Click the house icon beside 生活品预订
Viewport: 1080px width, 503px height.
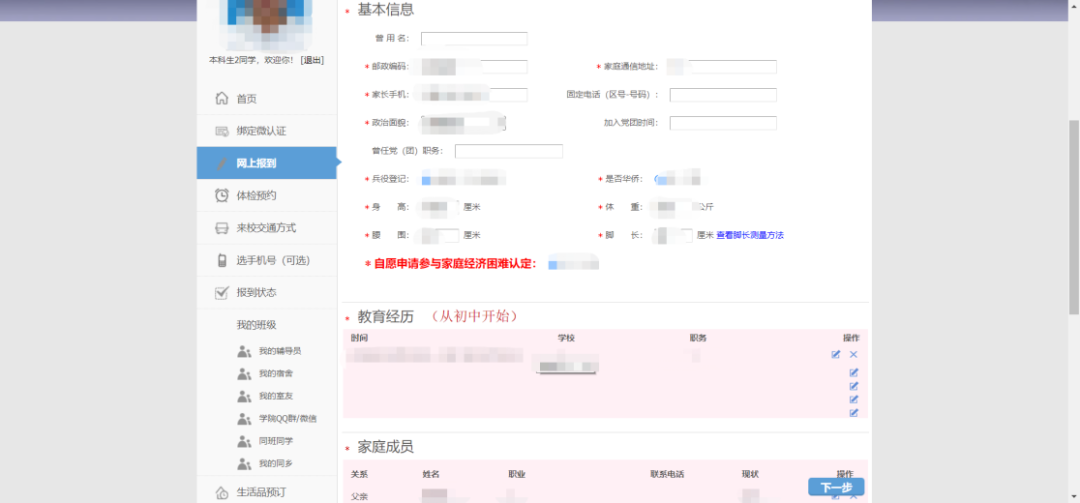(222, 492)
